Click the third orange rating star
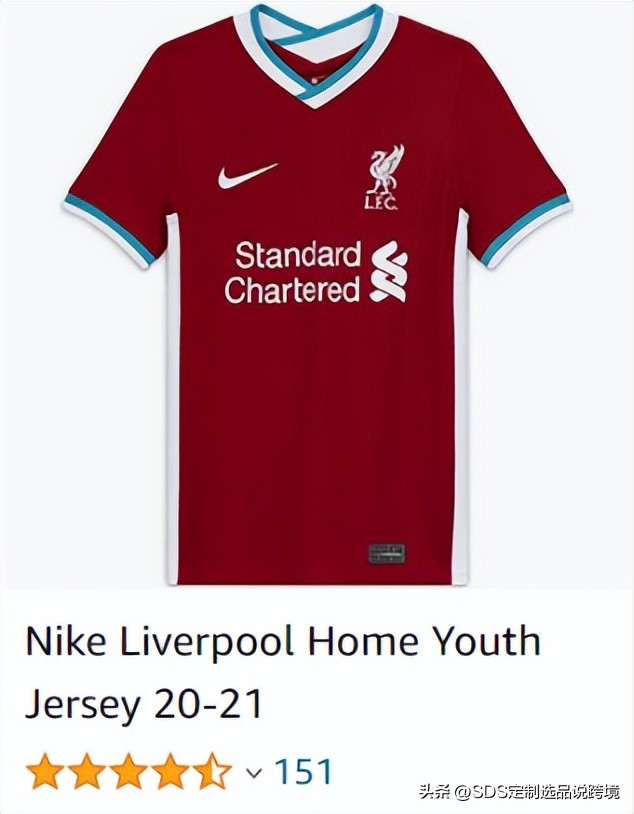Viewport: 634px width, 814px height. coord(128,772)
